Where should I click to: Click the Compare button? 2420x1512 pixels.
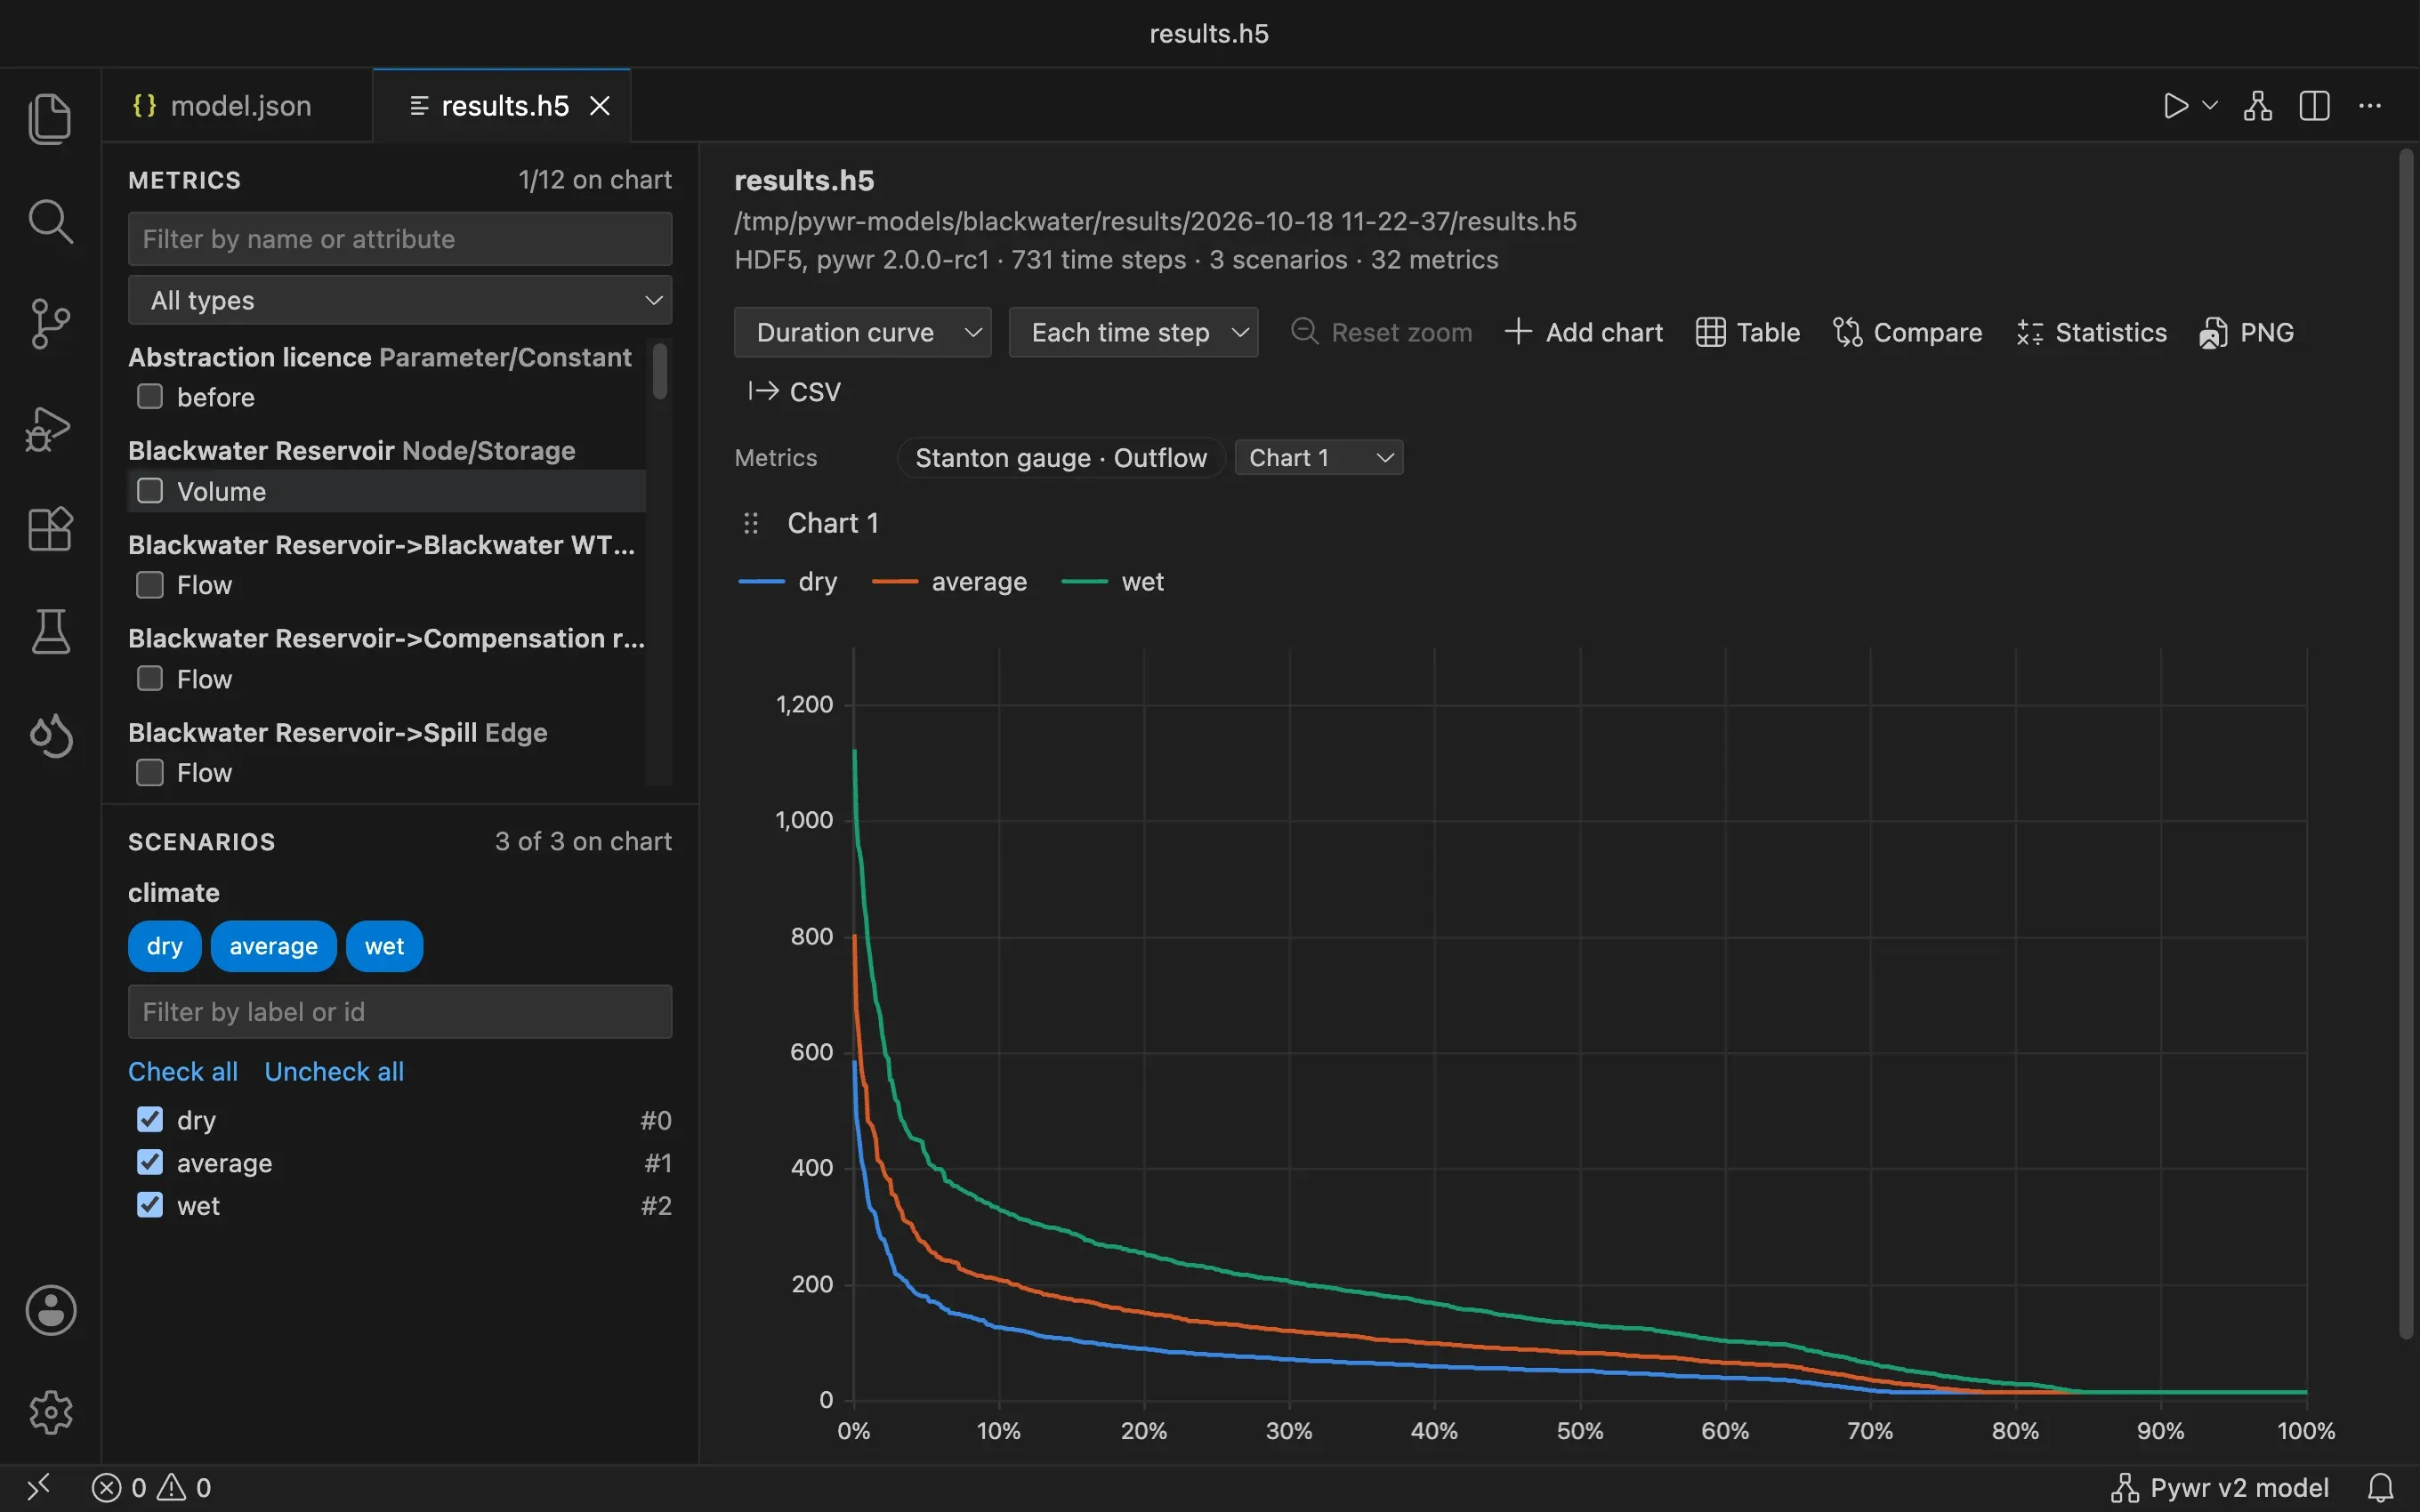[x=1907, y=332]
